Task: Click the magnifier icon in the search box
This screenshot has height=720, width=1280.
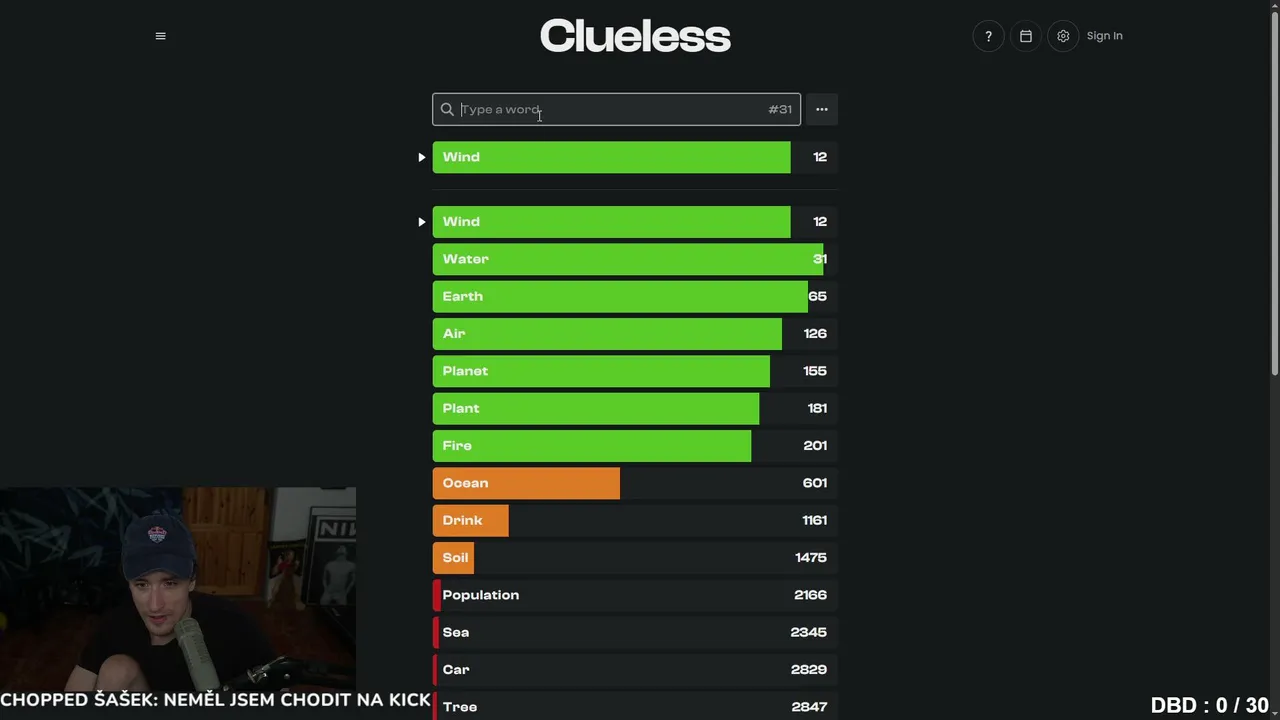Action: (x=447, y=110)
